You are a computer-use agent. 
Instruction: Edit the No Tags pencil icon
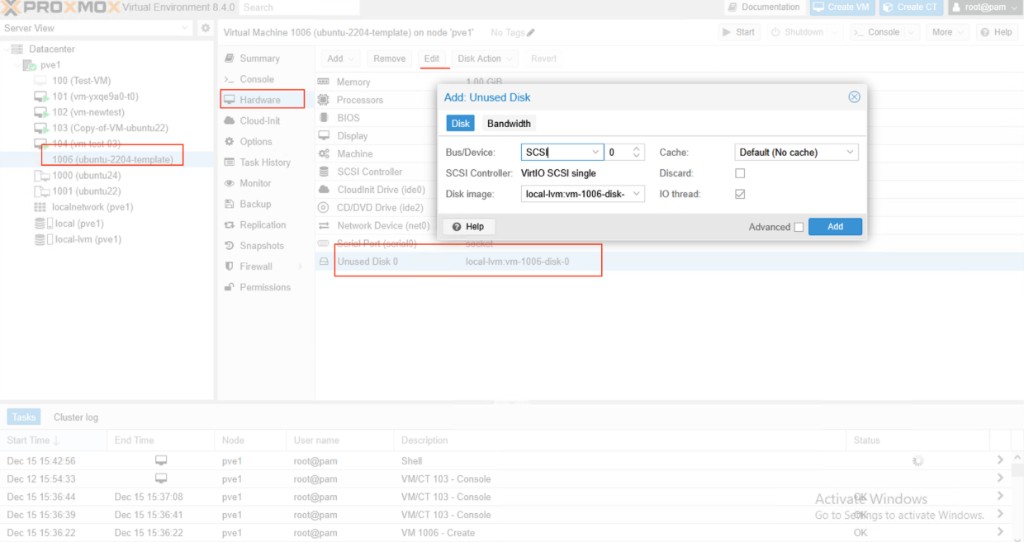tap(531, 33)
